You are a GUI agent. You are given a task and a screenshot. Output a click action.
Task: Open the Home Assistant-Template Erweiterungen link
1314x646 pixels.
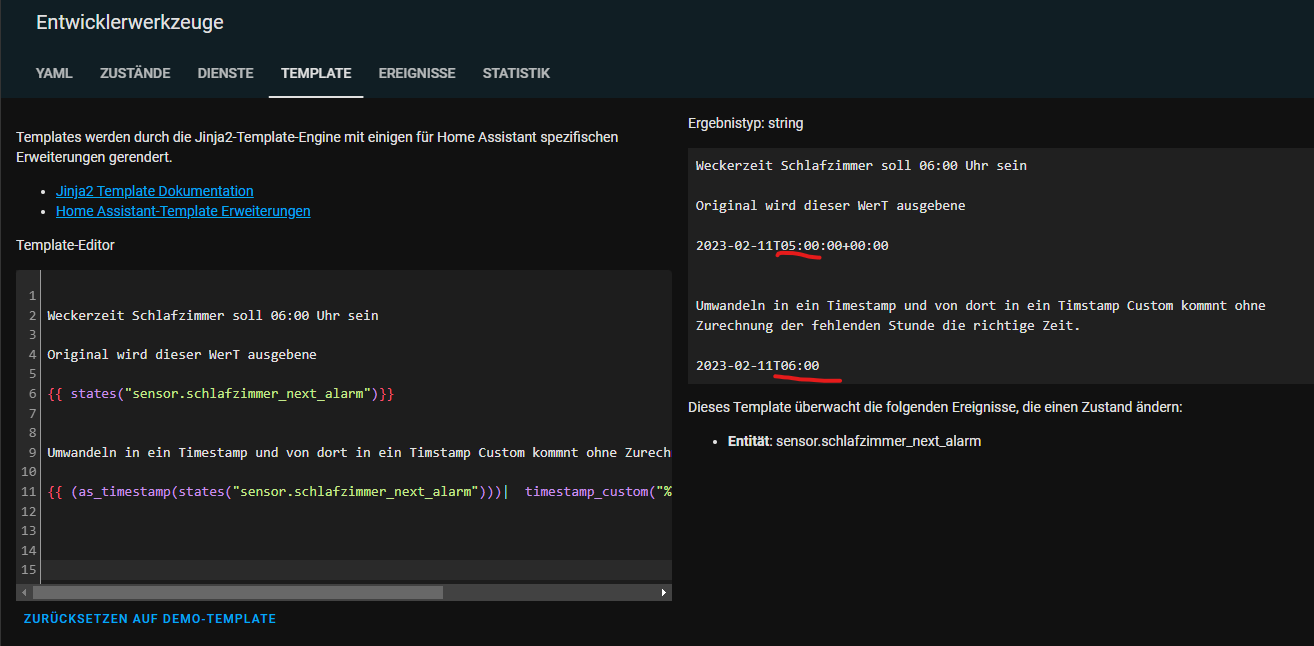pyautogui.click(x=183, y=211)
